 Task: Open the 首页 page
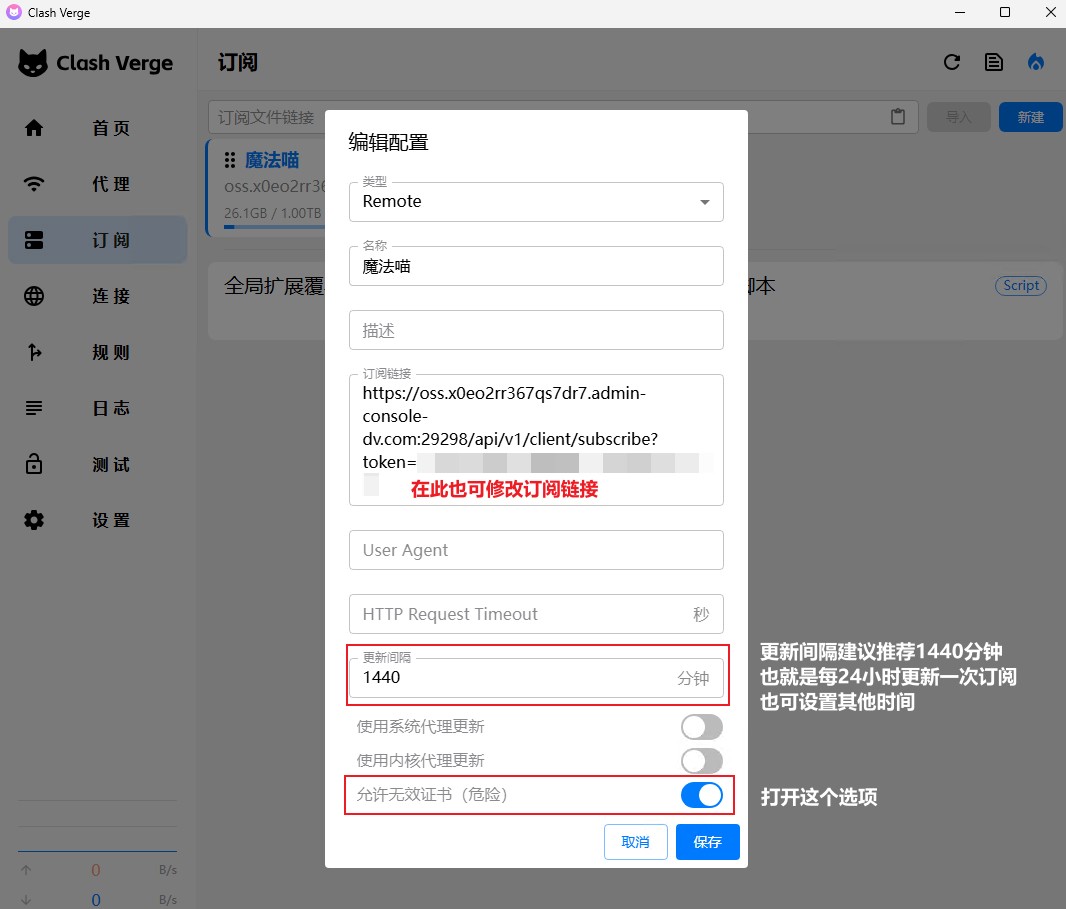click(97, 128)
